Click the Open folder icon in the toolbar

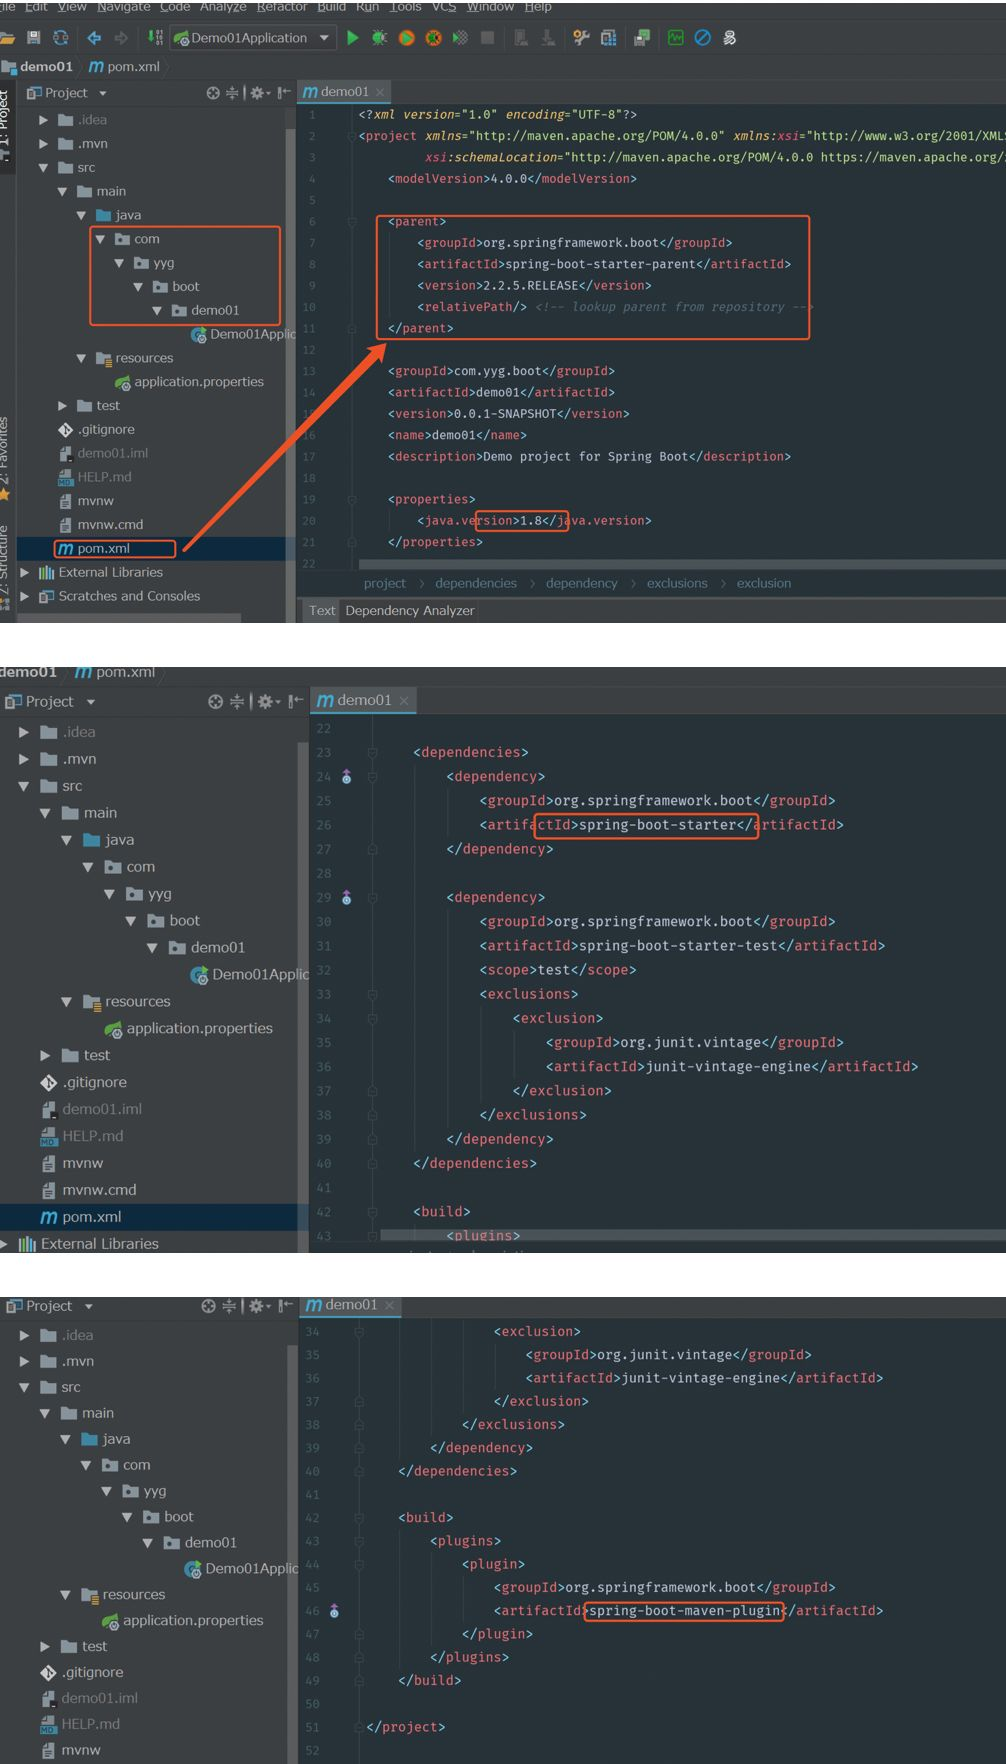pyautogui.click(x=7, y=38)
